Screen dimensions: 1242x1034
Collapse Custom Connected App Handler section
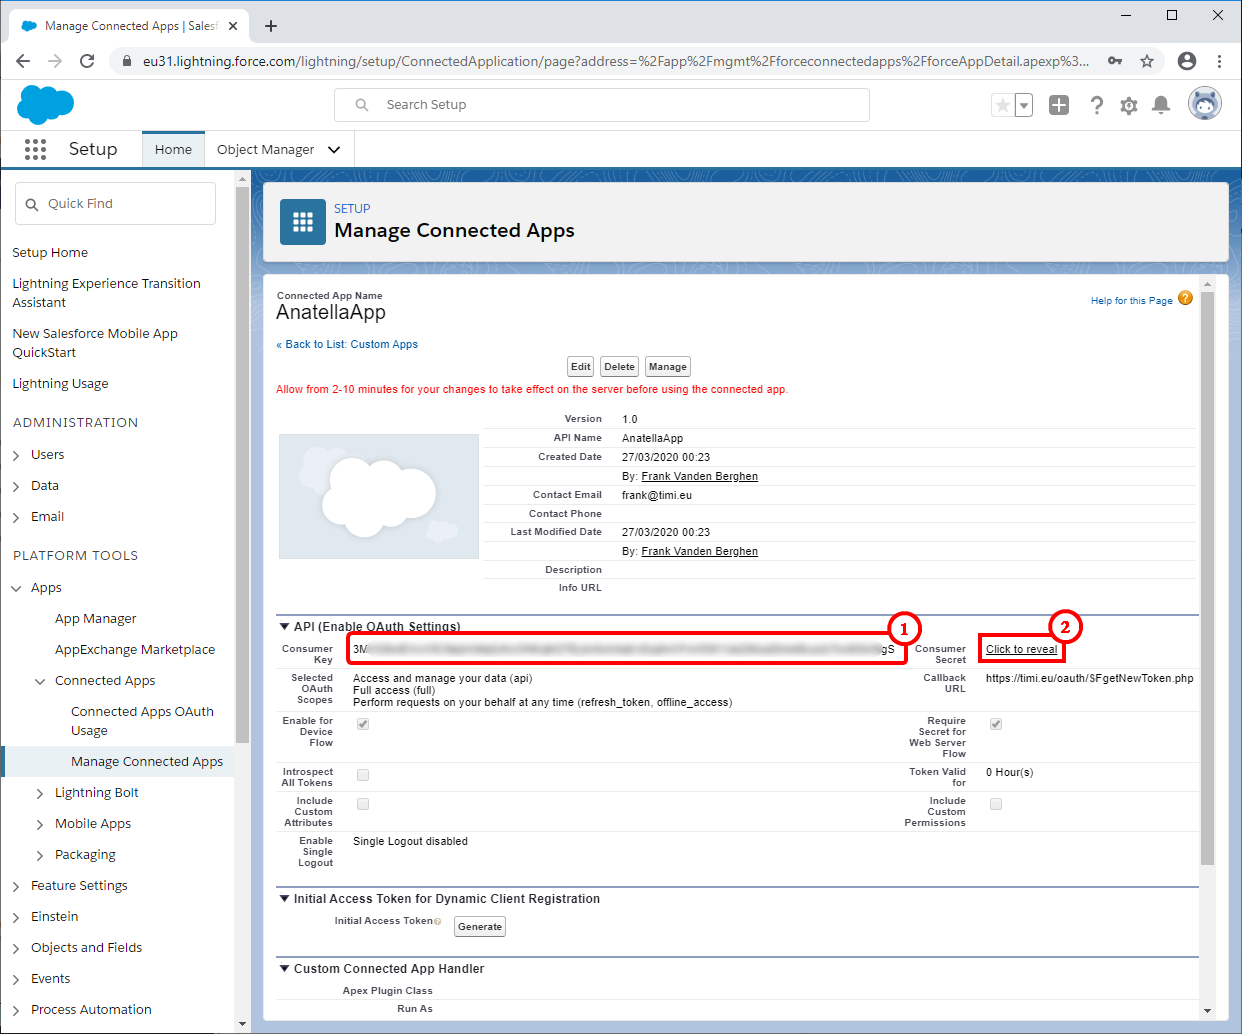284,969
